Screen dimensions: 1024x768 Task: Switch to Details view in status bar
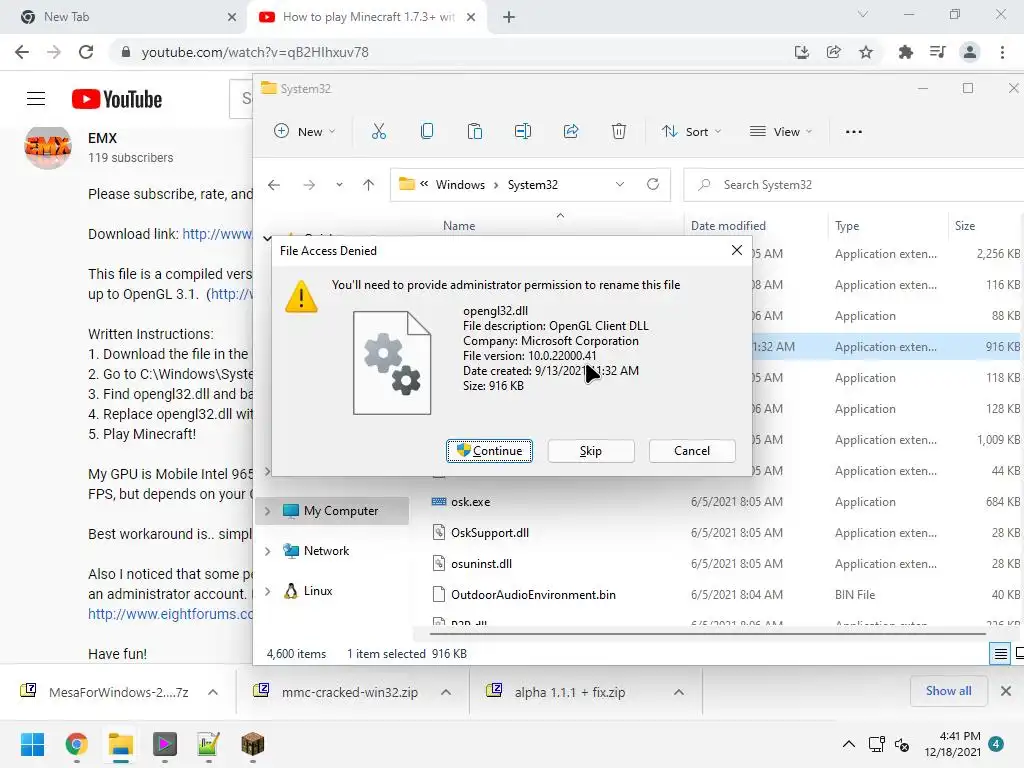click(x=1000, y=653)
